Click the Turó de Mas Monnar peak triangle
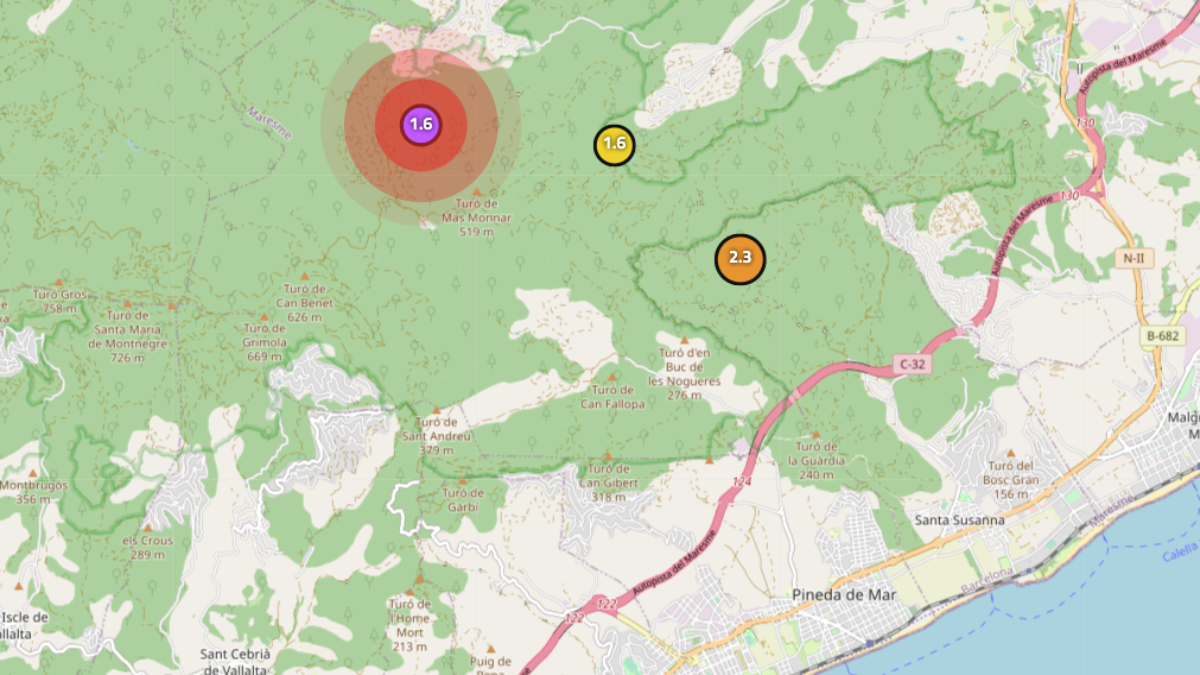1200x675 pixels. [x=477, y=192]
